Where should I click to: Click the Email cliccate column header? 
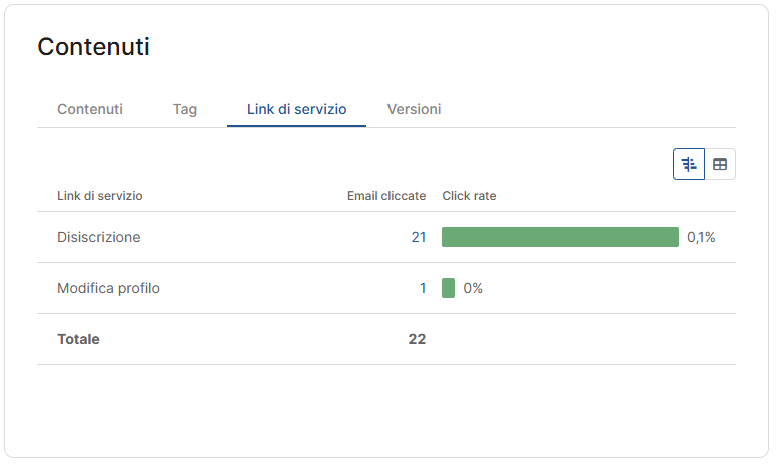tap(387, 196)
